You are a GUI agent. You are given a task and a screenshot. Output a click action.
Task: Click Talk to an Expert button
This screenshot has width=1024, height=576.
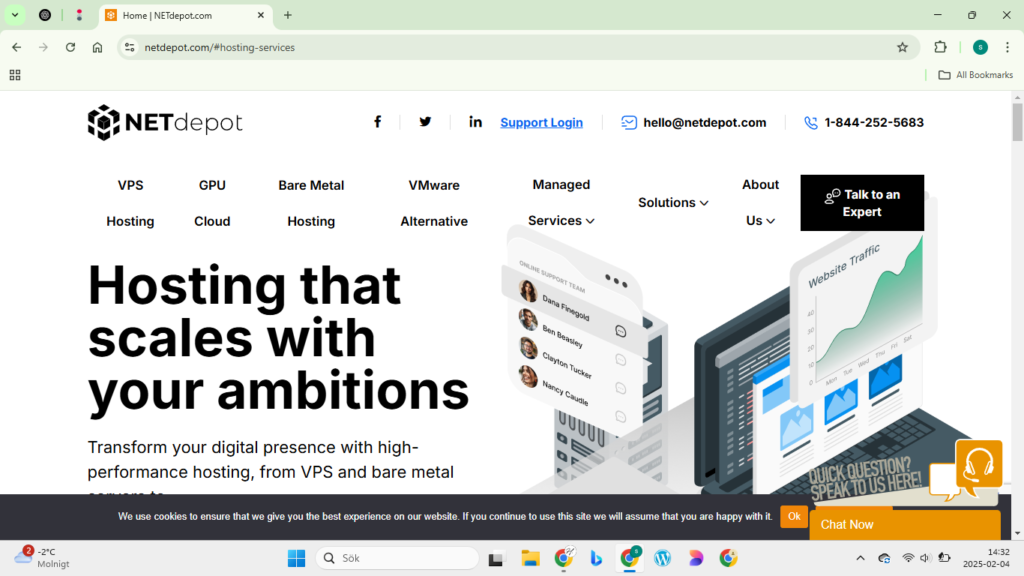[x=862, y=202]
